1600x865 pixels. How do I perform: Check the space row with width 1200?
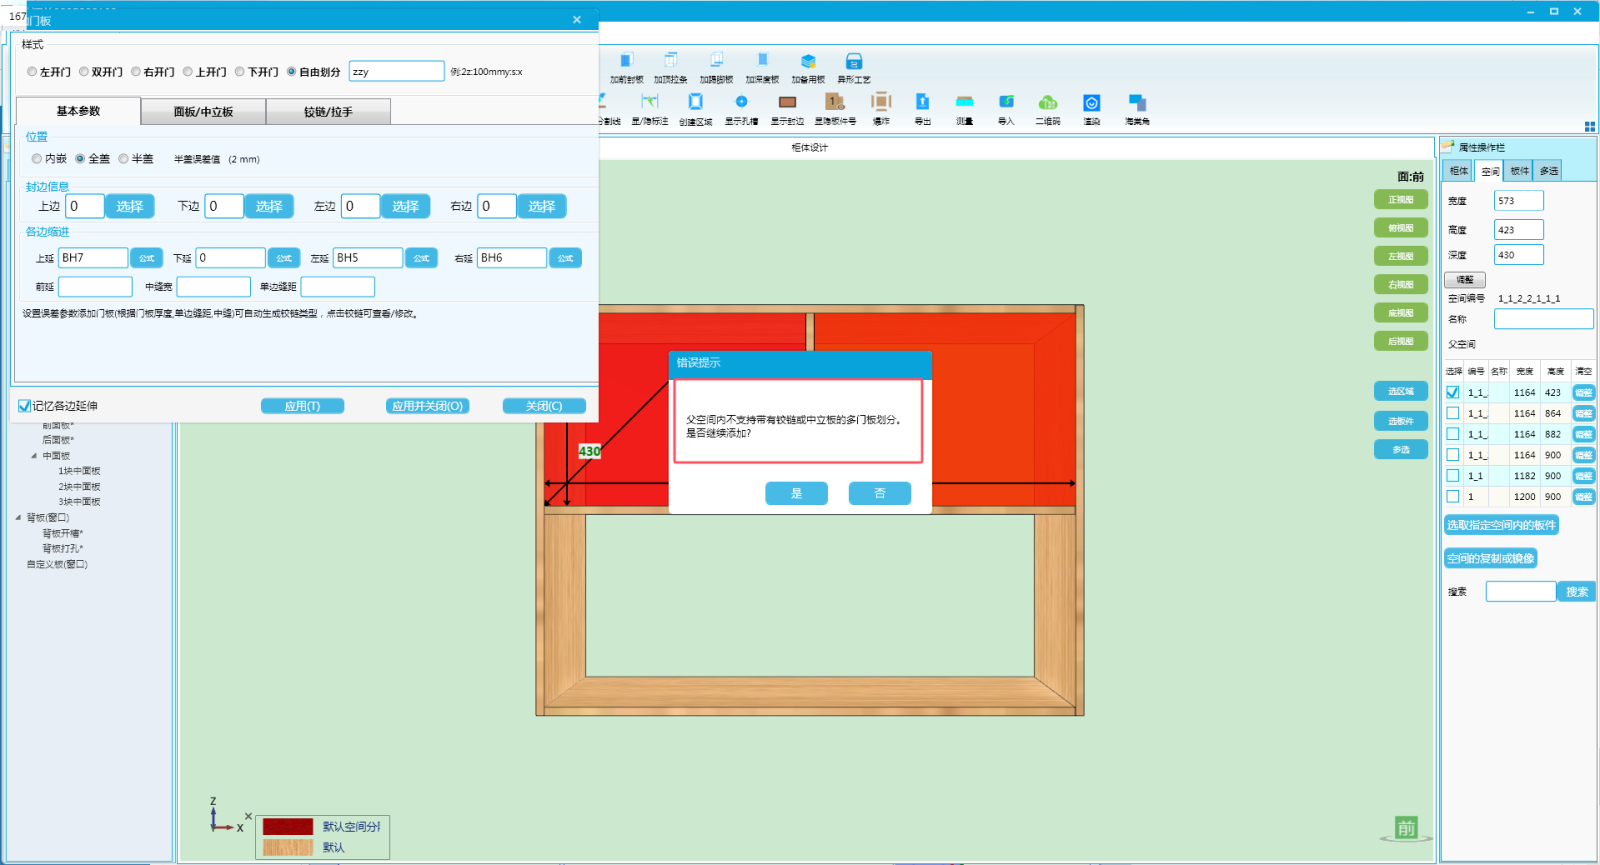pos(1453,496)
